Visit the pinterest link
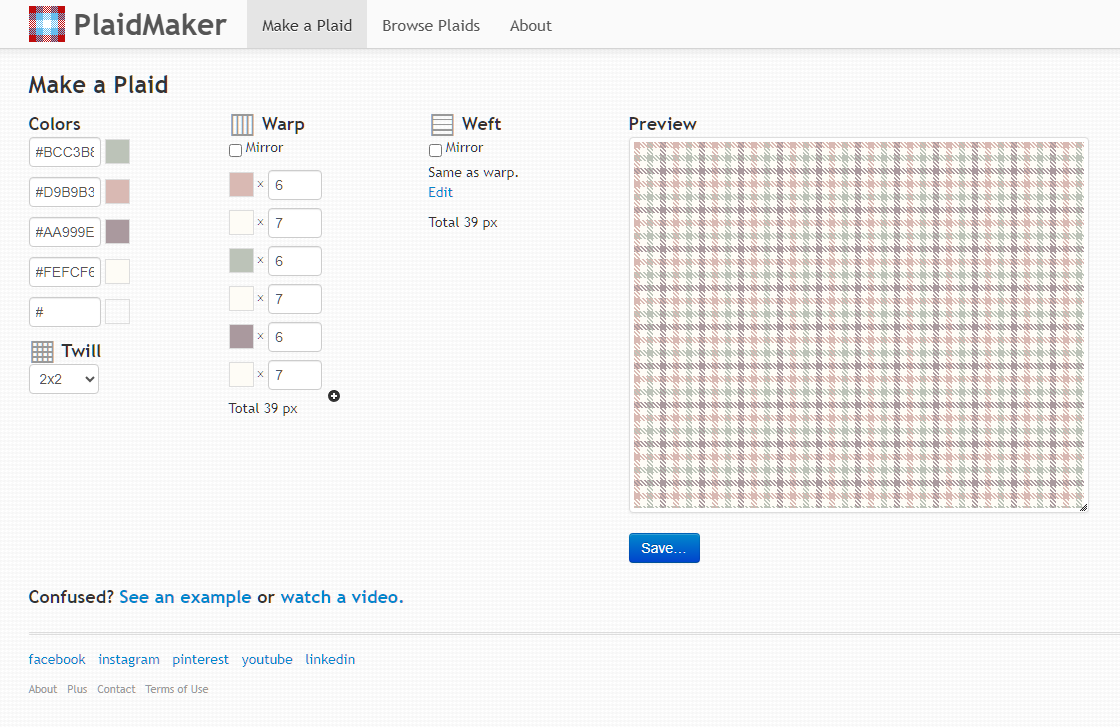Image resolution: width=1120 pixels, height=727 pixels. click(x=201, y=659)
